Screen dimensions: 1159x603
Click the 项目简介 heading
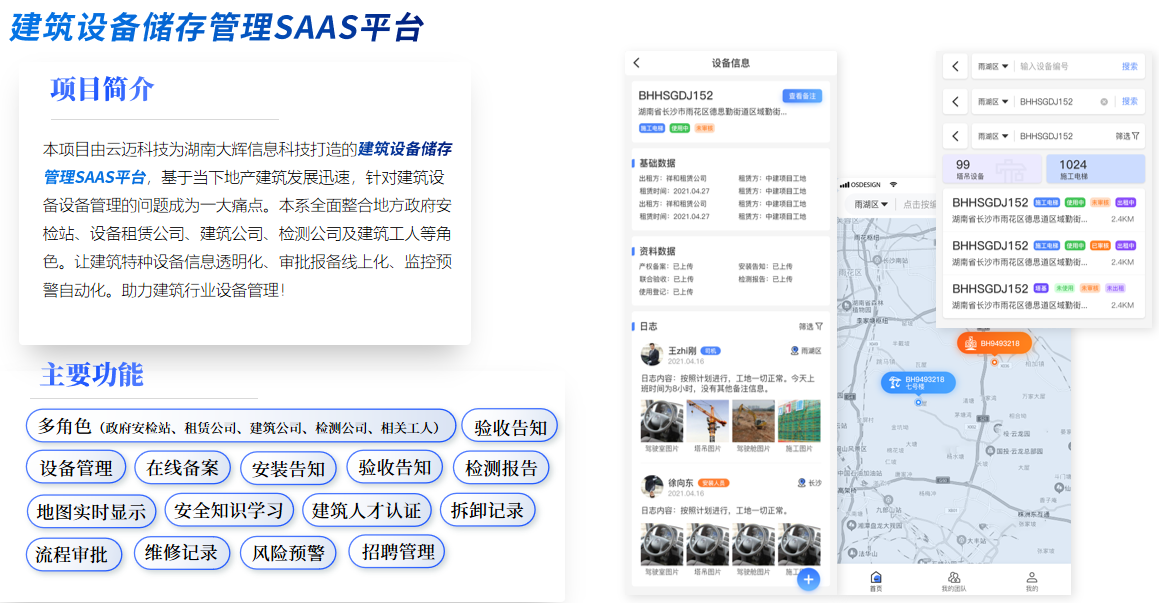pos(102,89)
